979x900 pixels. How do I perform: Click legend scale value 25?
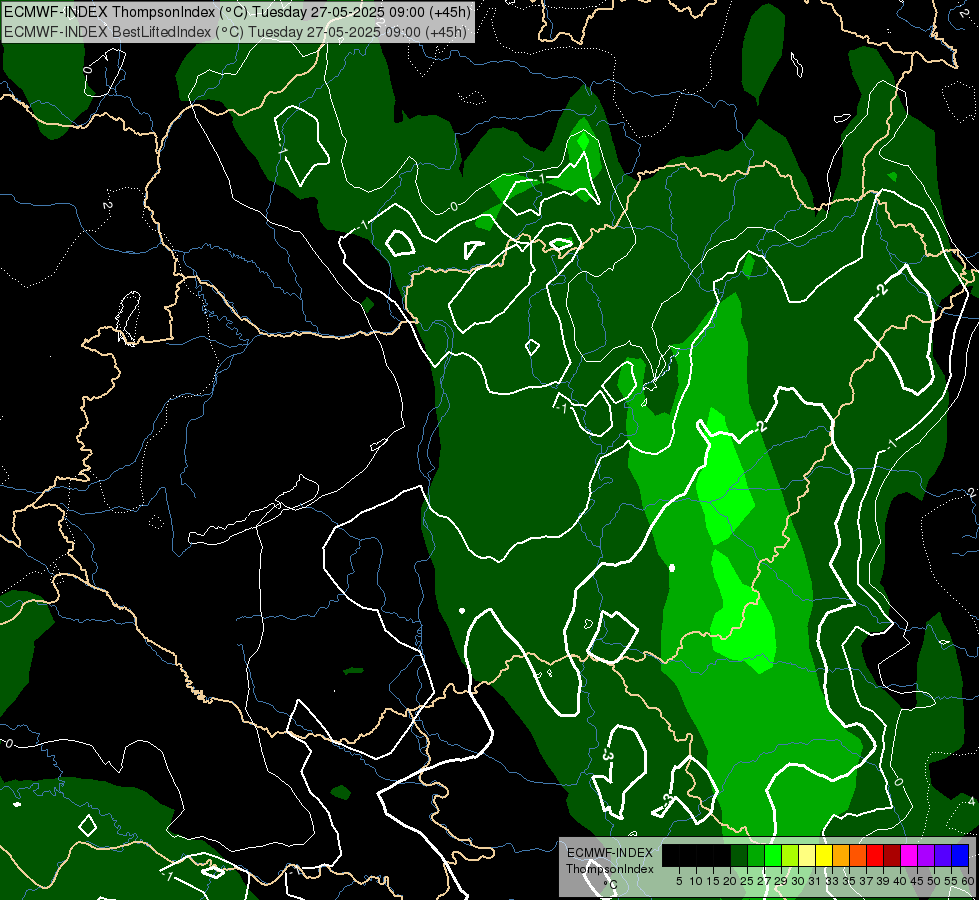[747, 881]
